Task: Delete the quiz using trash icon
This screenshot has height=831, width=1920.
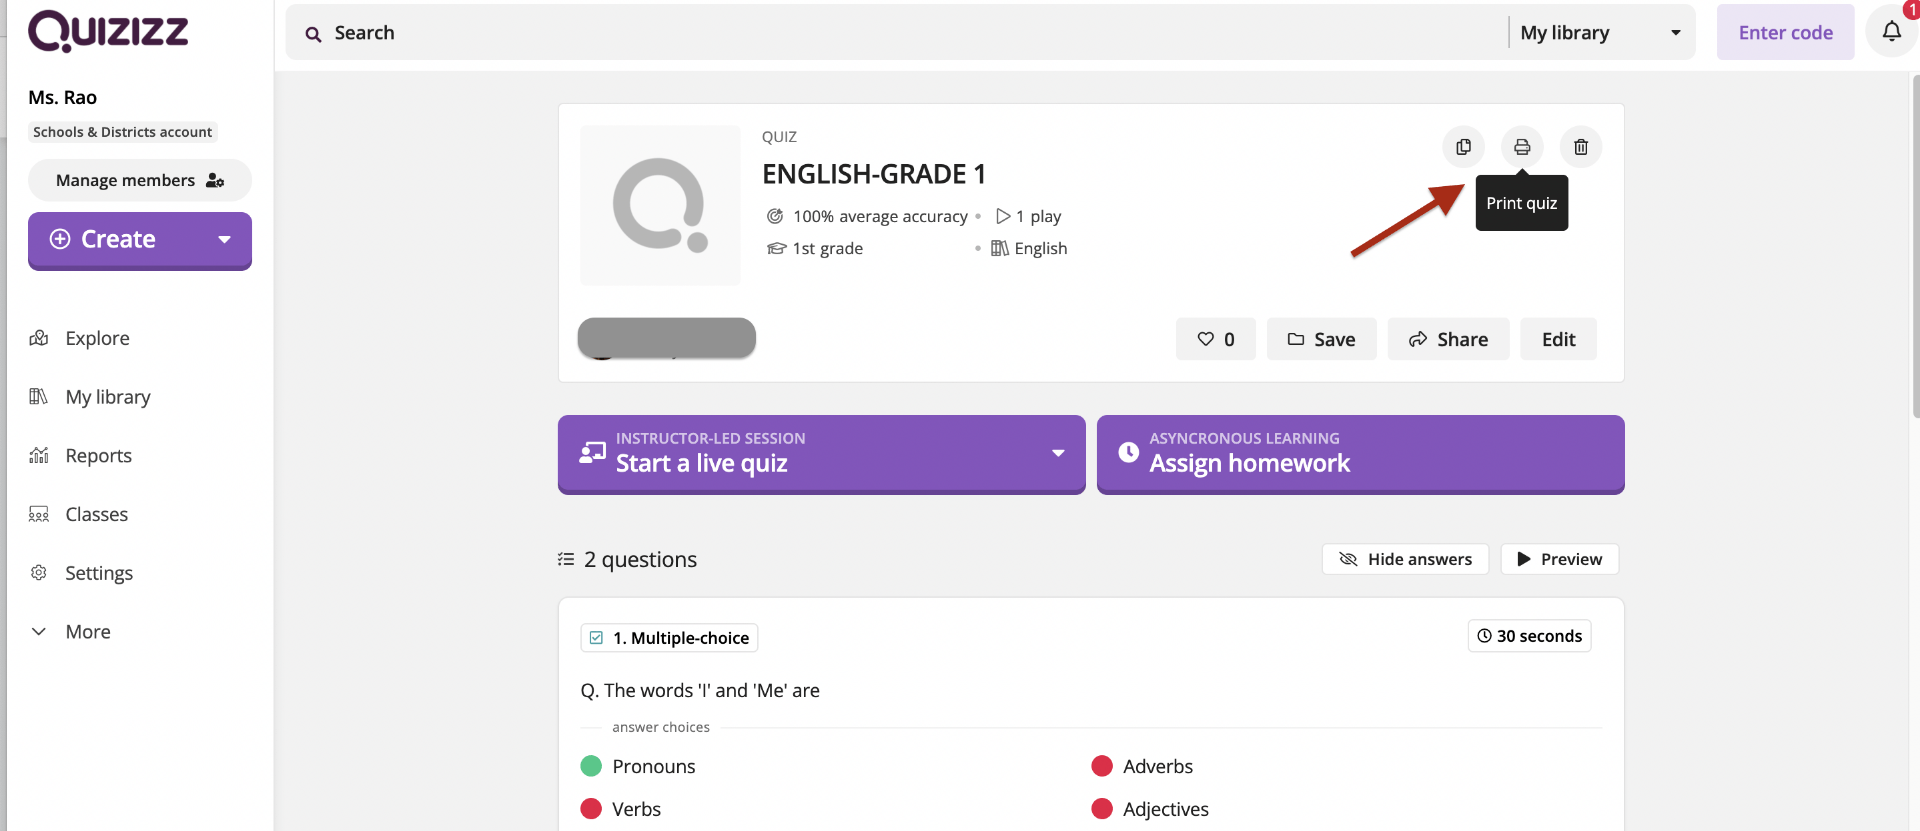Action: 1580,147
